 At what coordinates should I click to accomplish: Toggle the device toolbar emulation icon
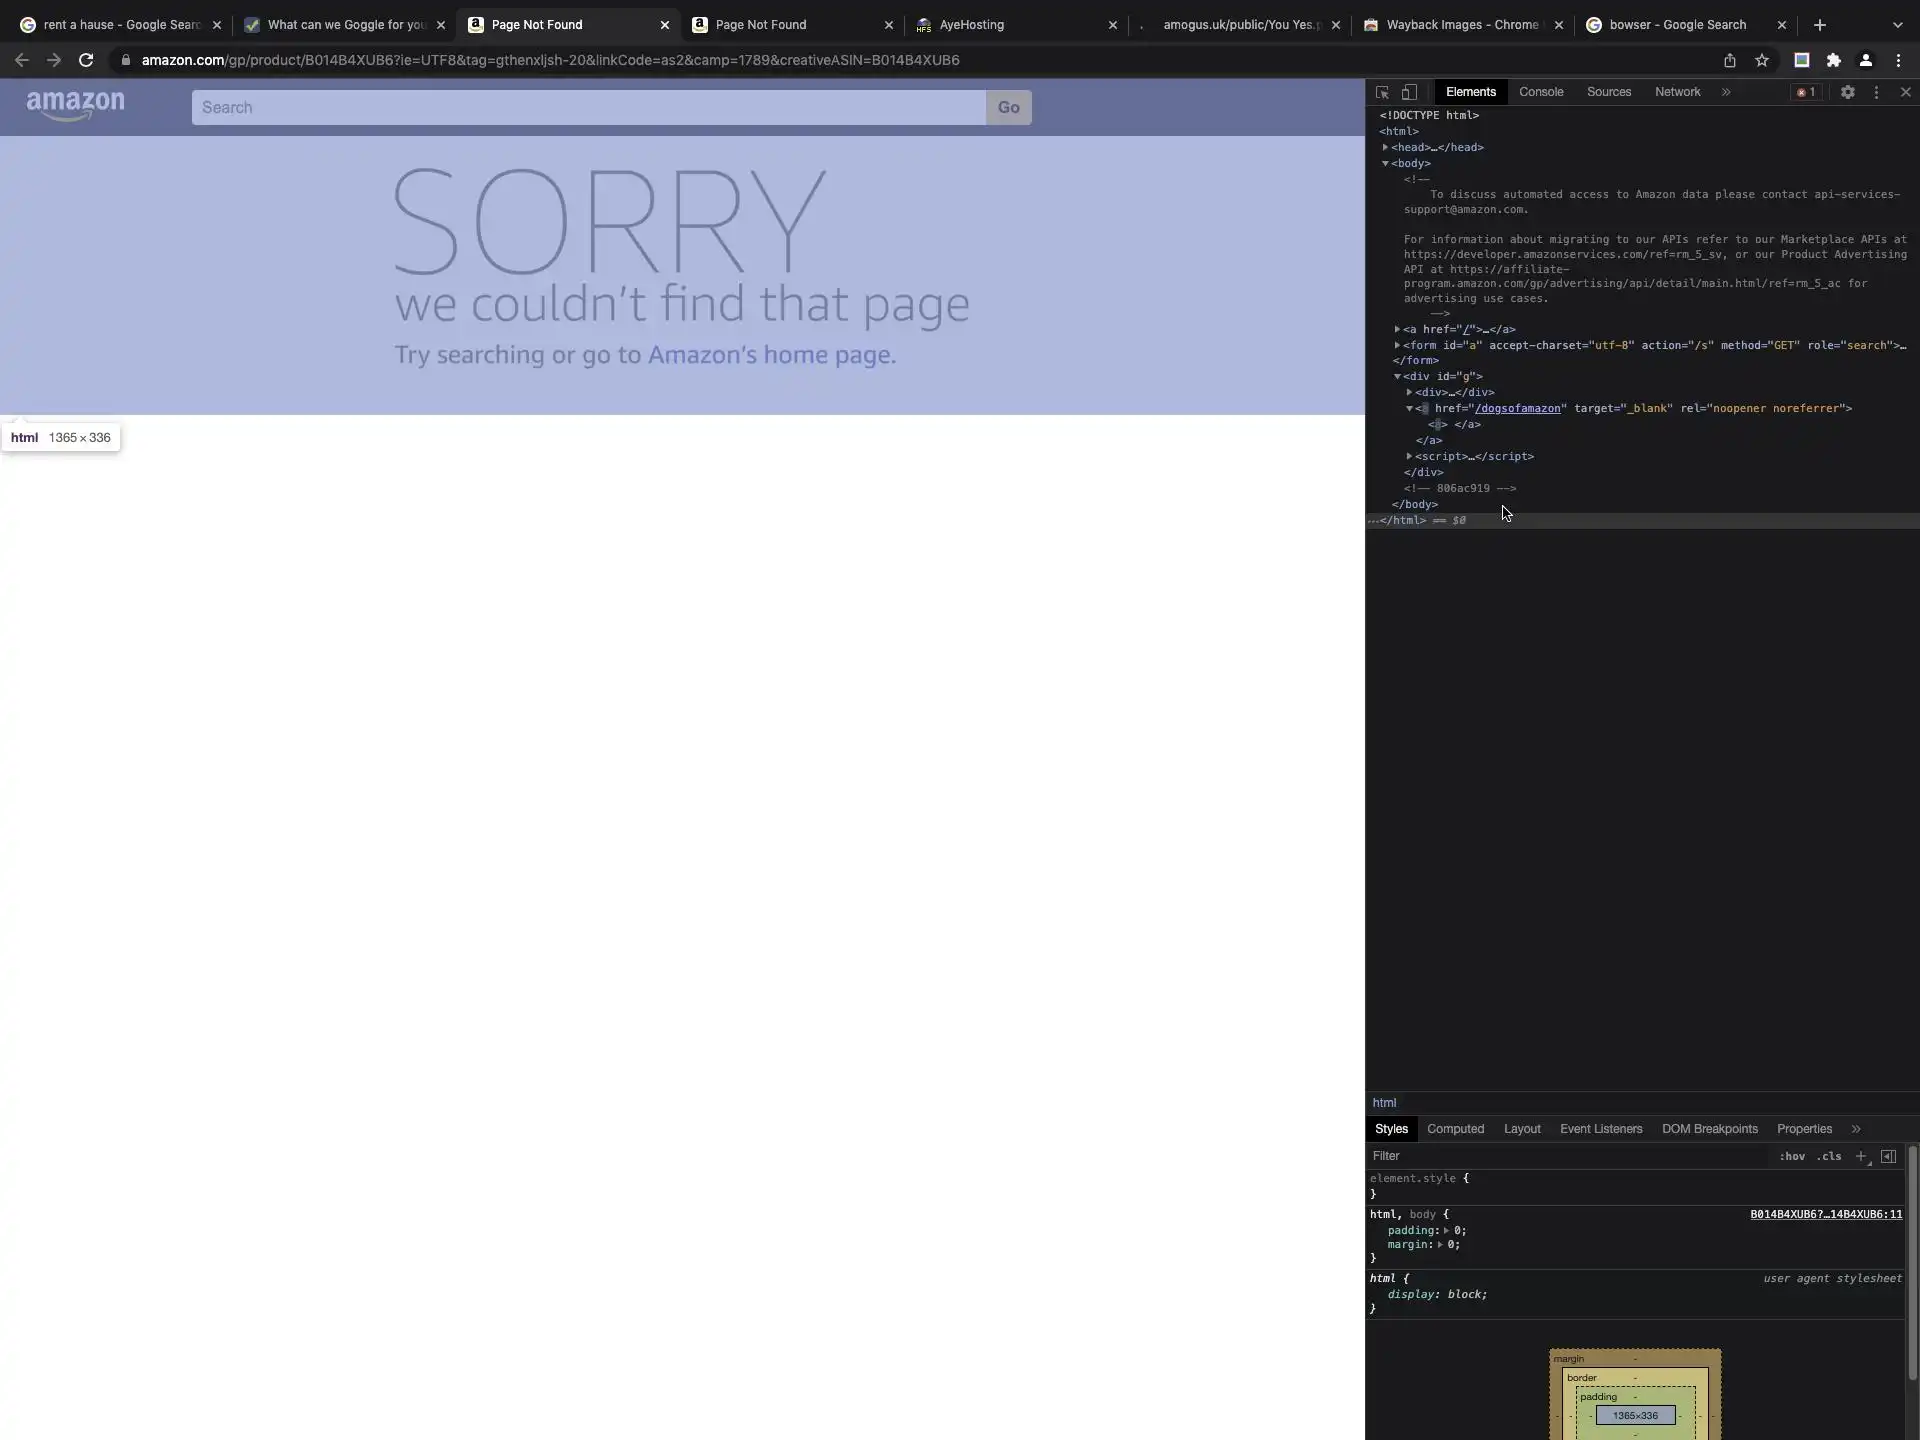(x=1409, y=92)
